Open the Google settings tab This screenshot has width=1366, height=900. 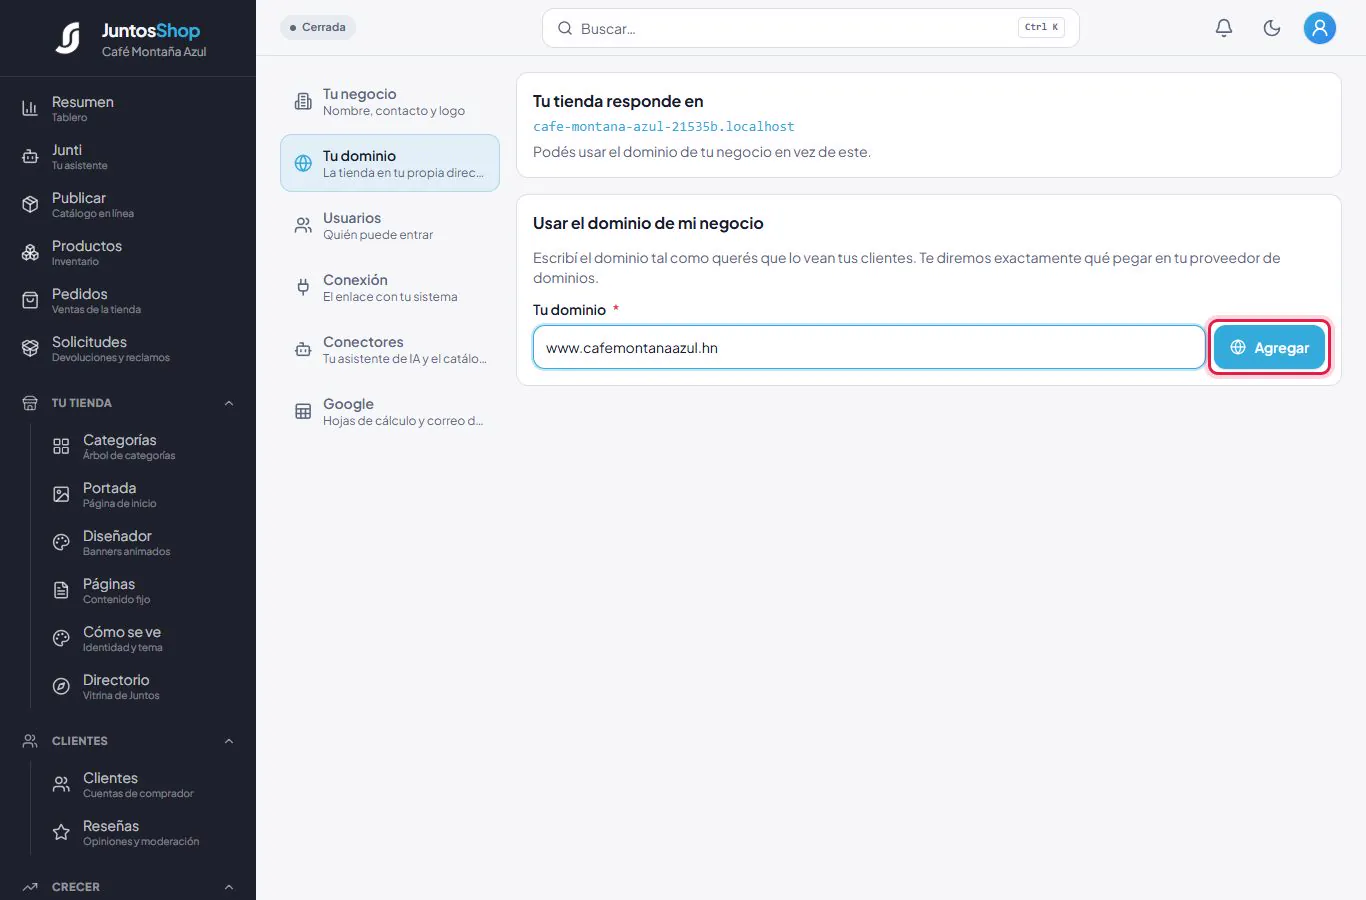point(390,411)
